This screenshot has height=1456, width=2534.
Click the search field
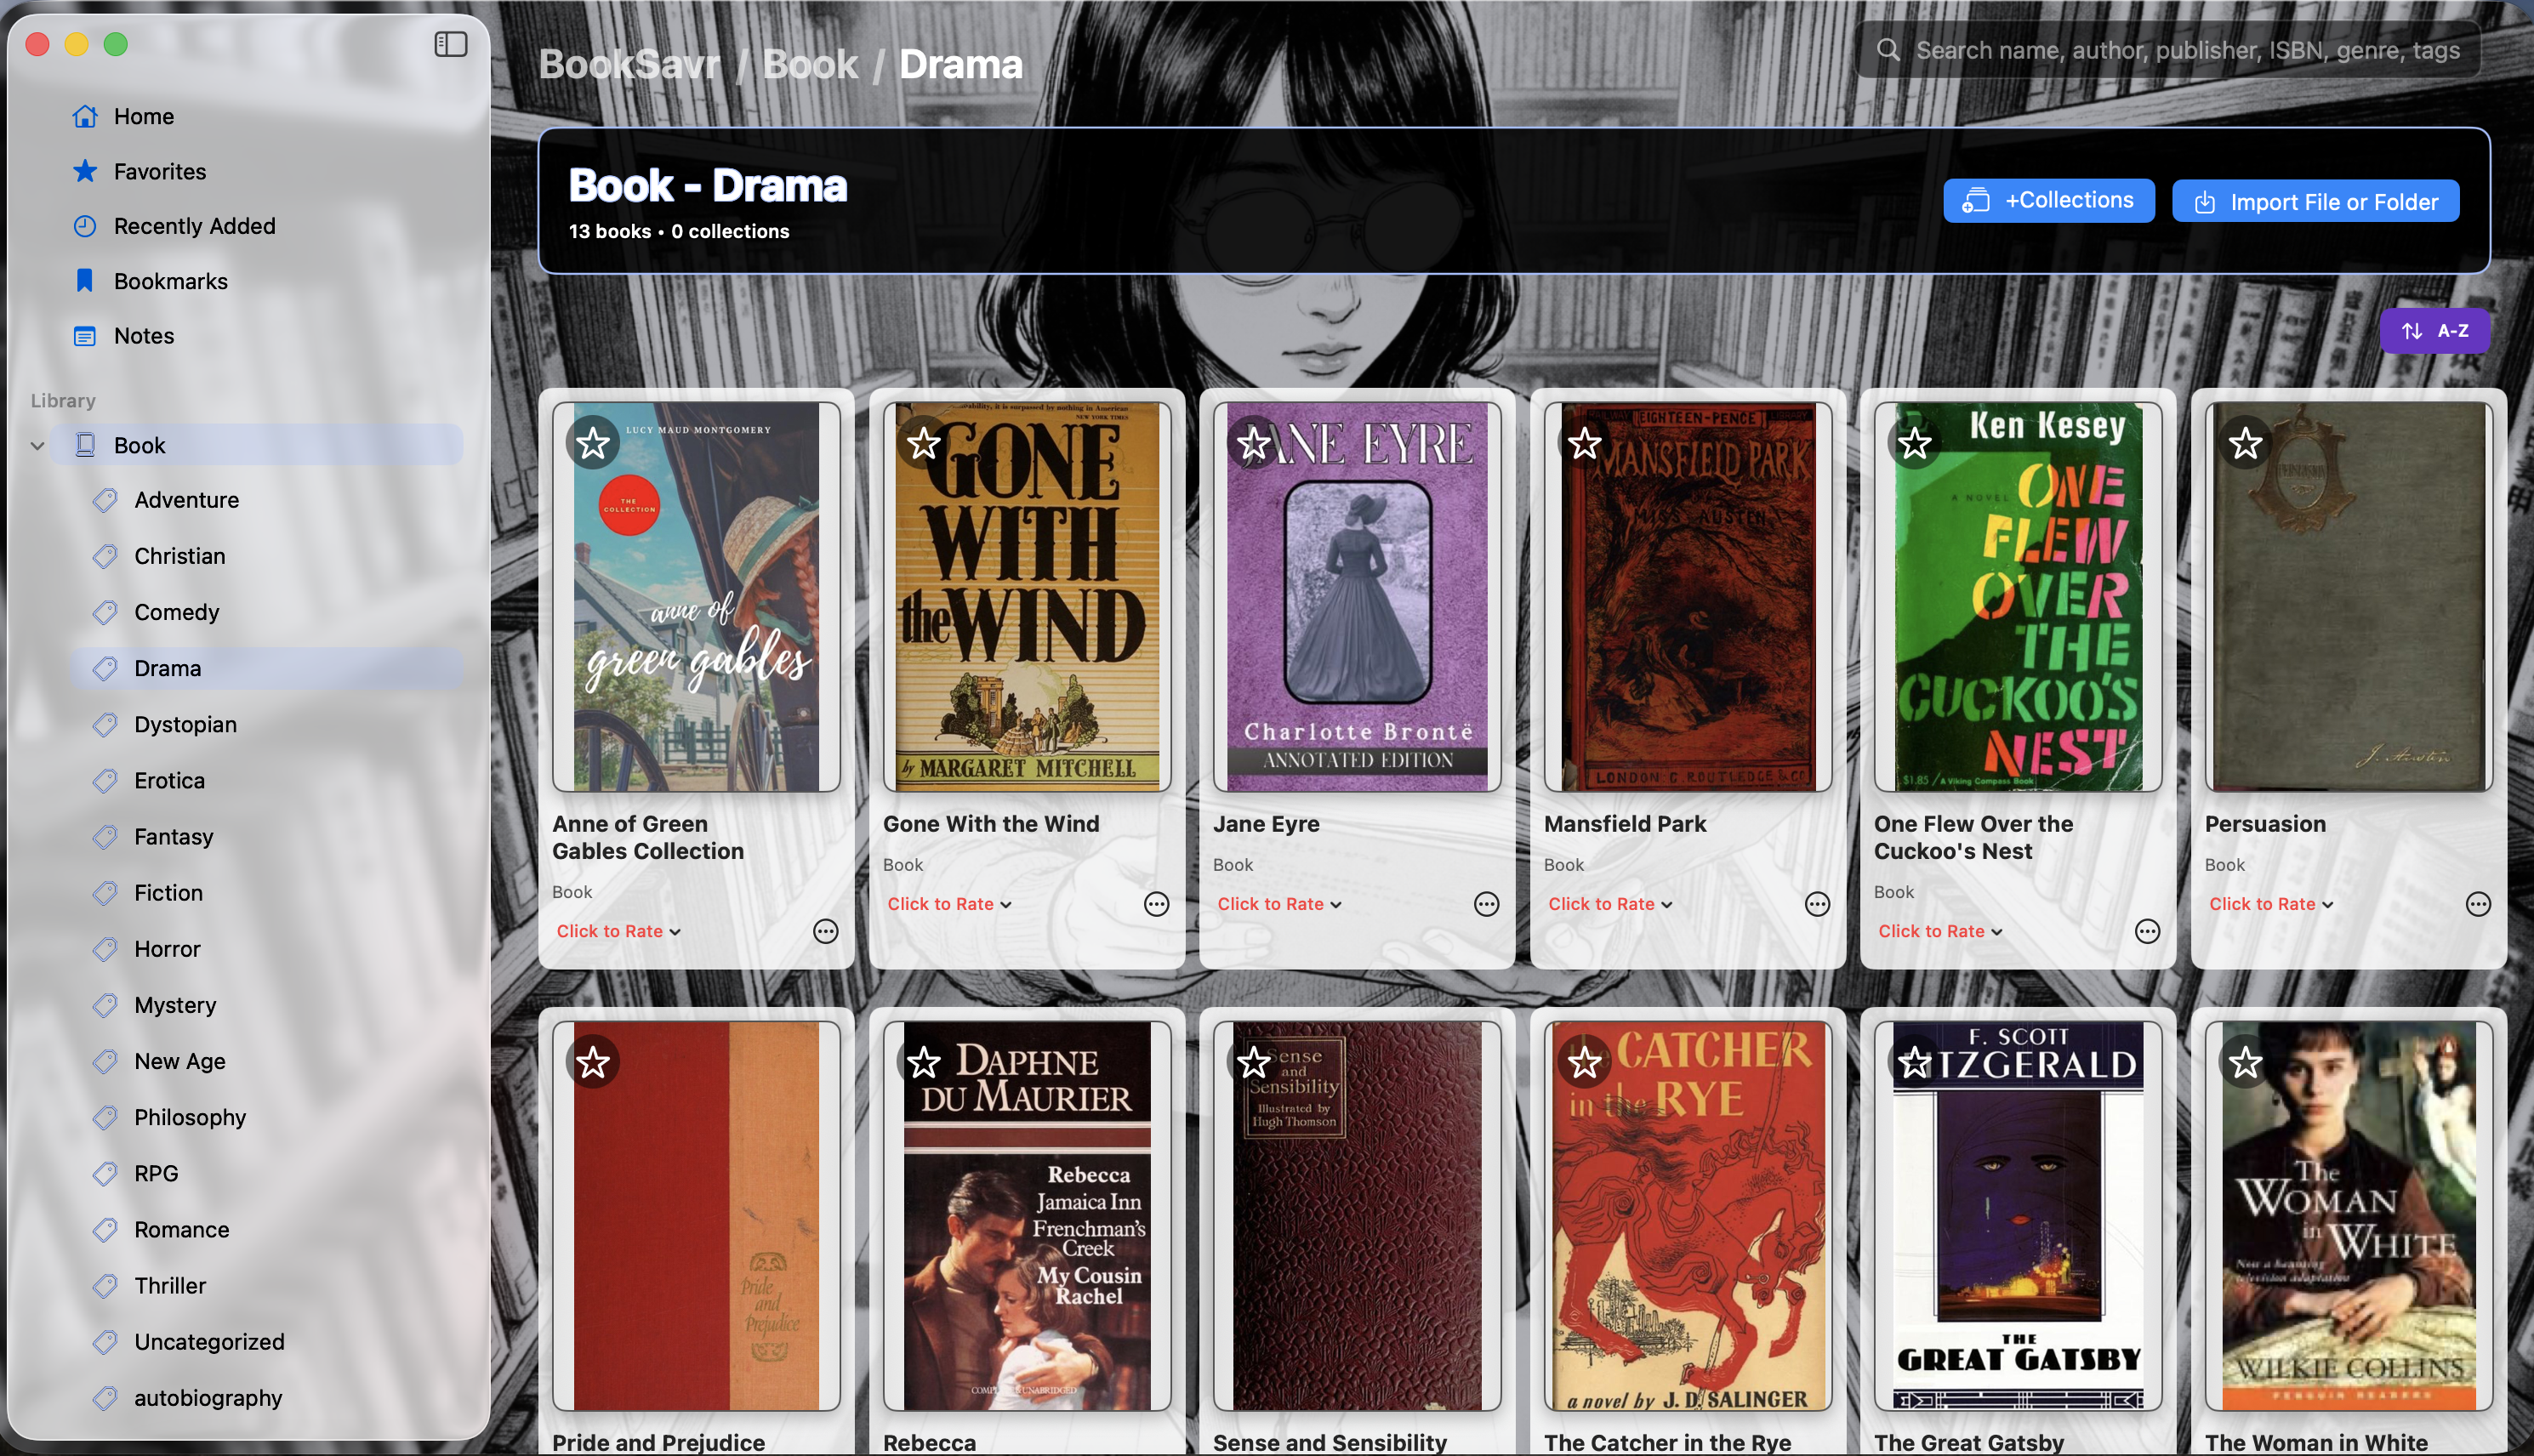click(2168, 50)
